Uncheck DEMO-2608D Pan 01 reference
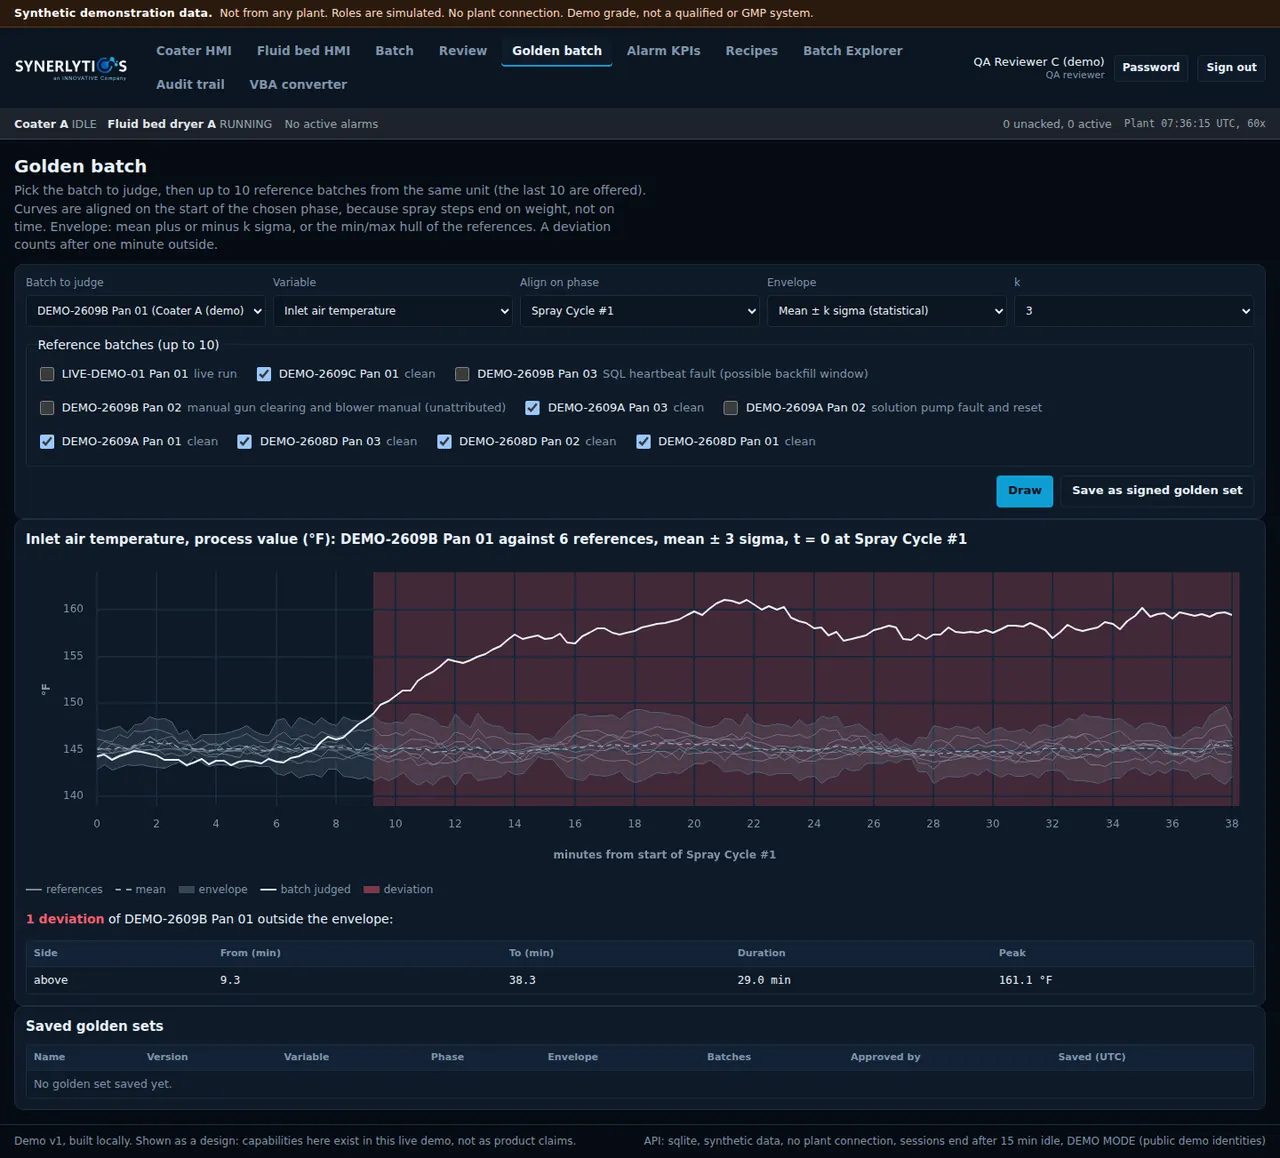This screenshot has height=1158, width=1280. (643, 442)
